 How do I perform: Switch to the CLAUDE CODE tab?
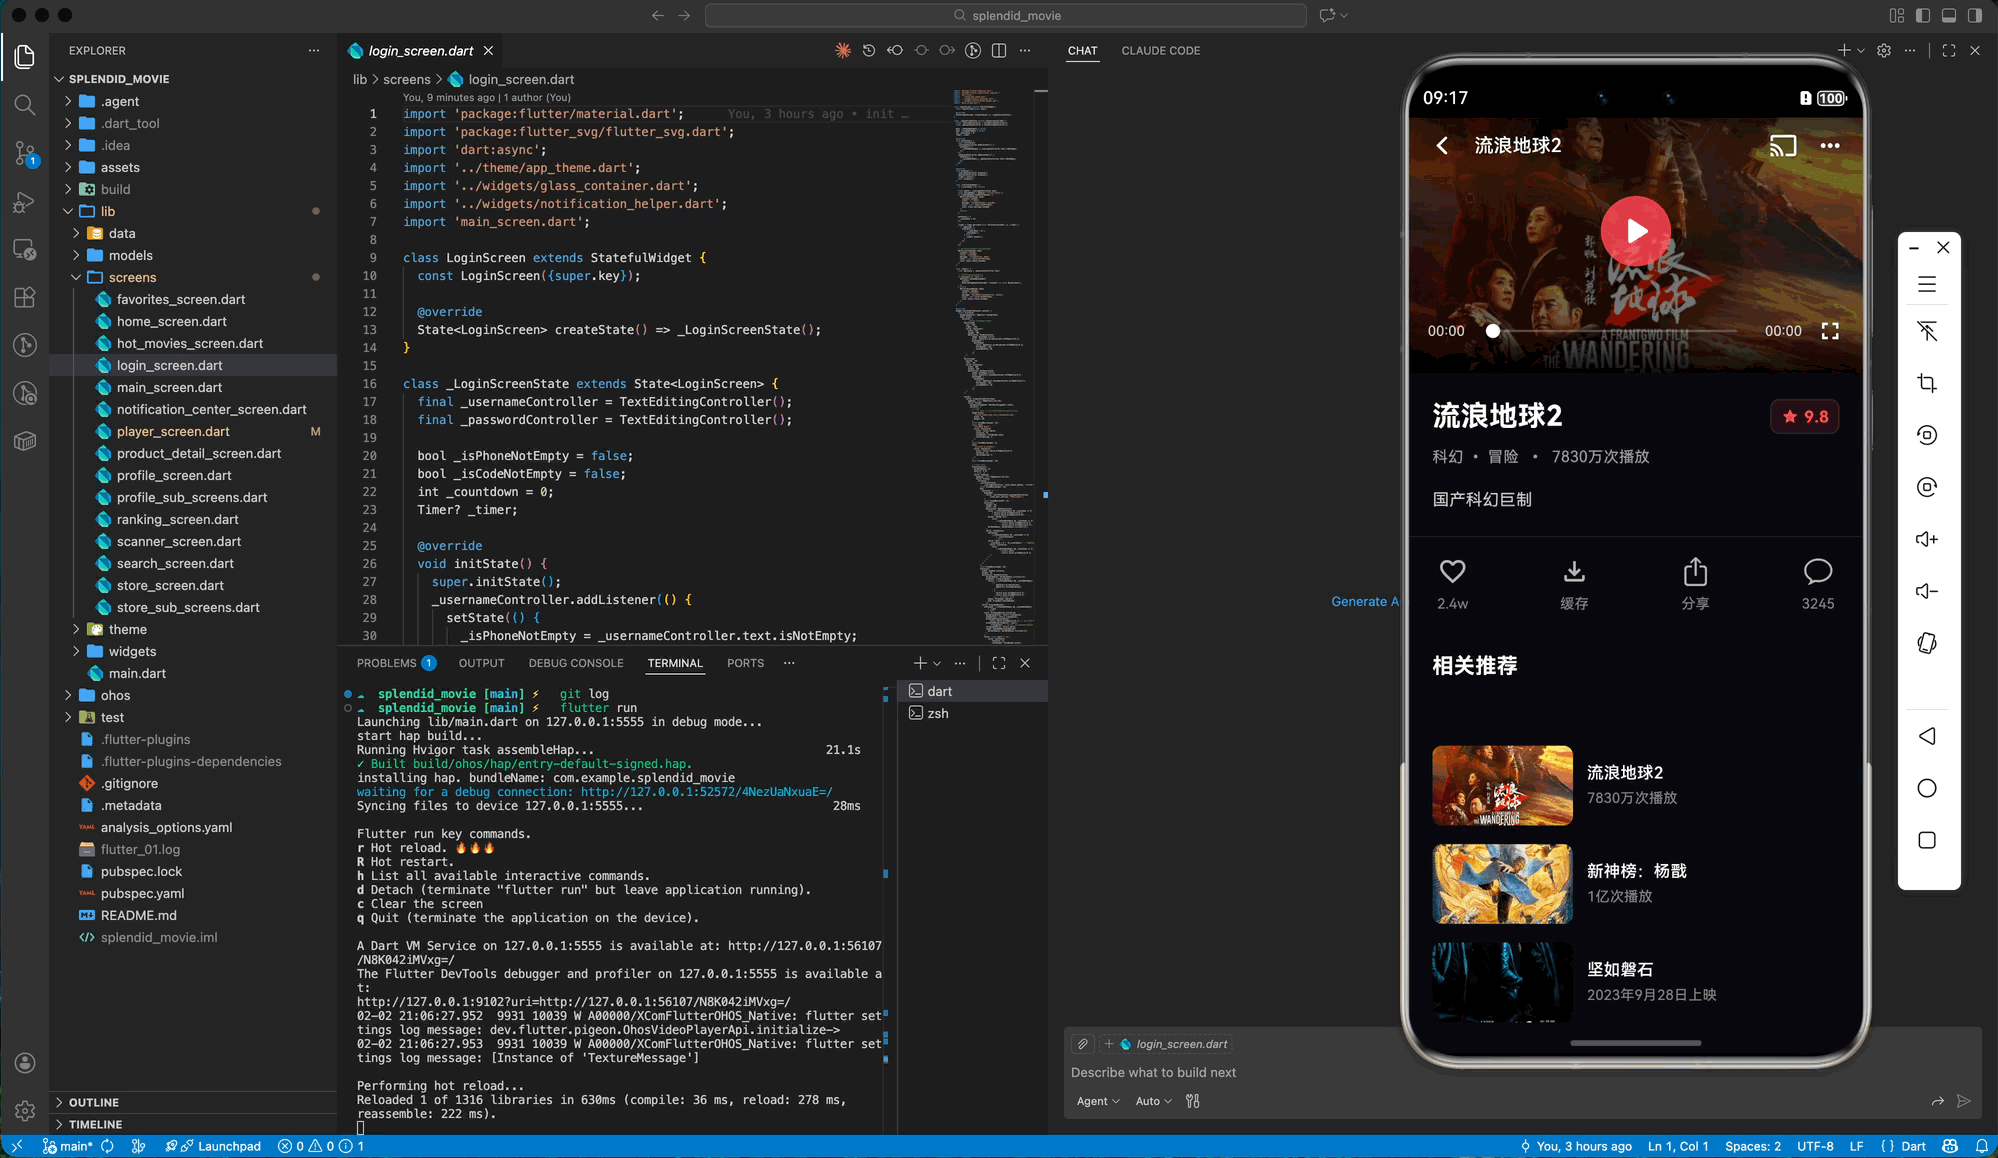point(1160,50)
